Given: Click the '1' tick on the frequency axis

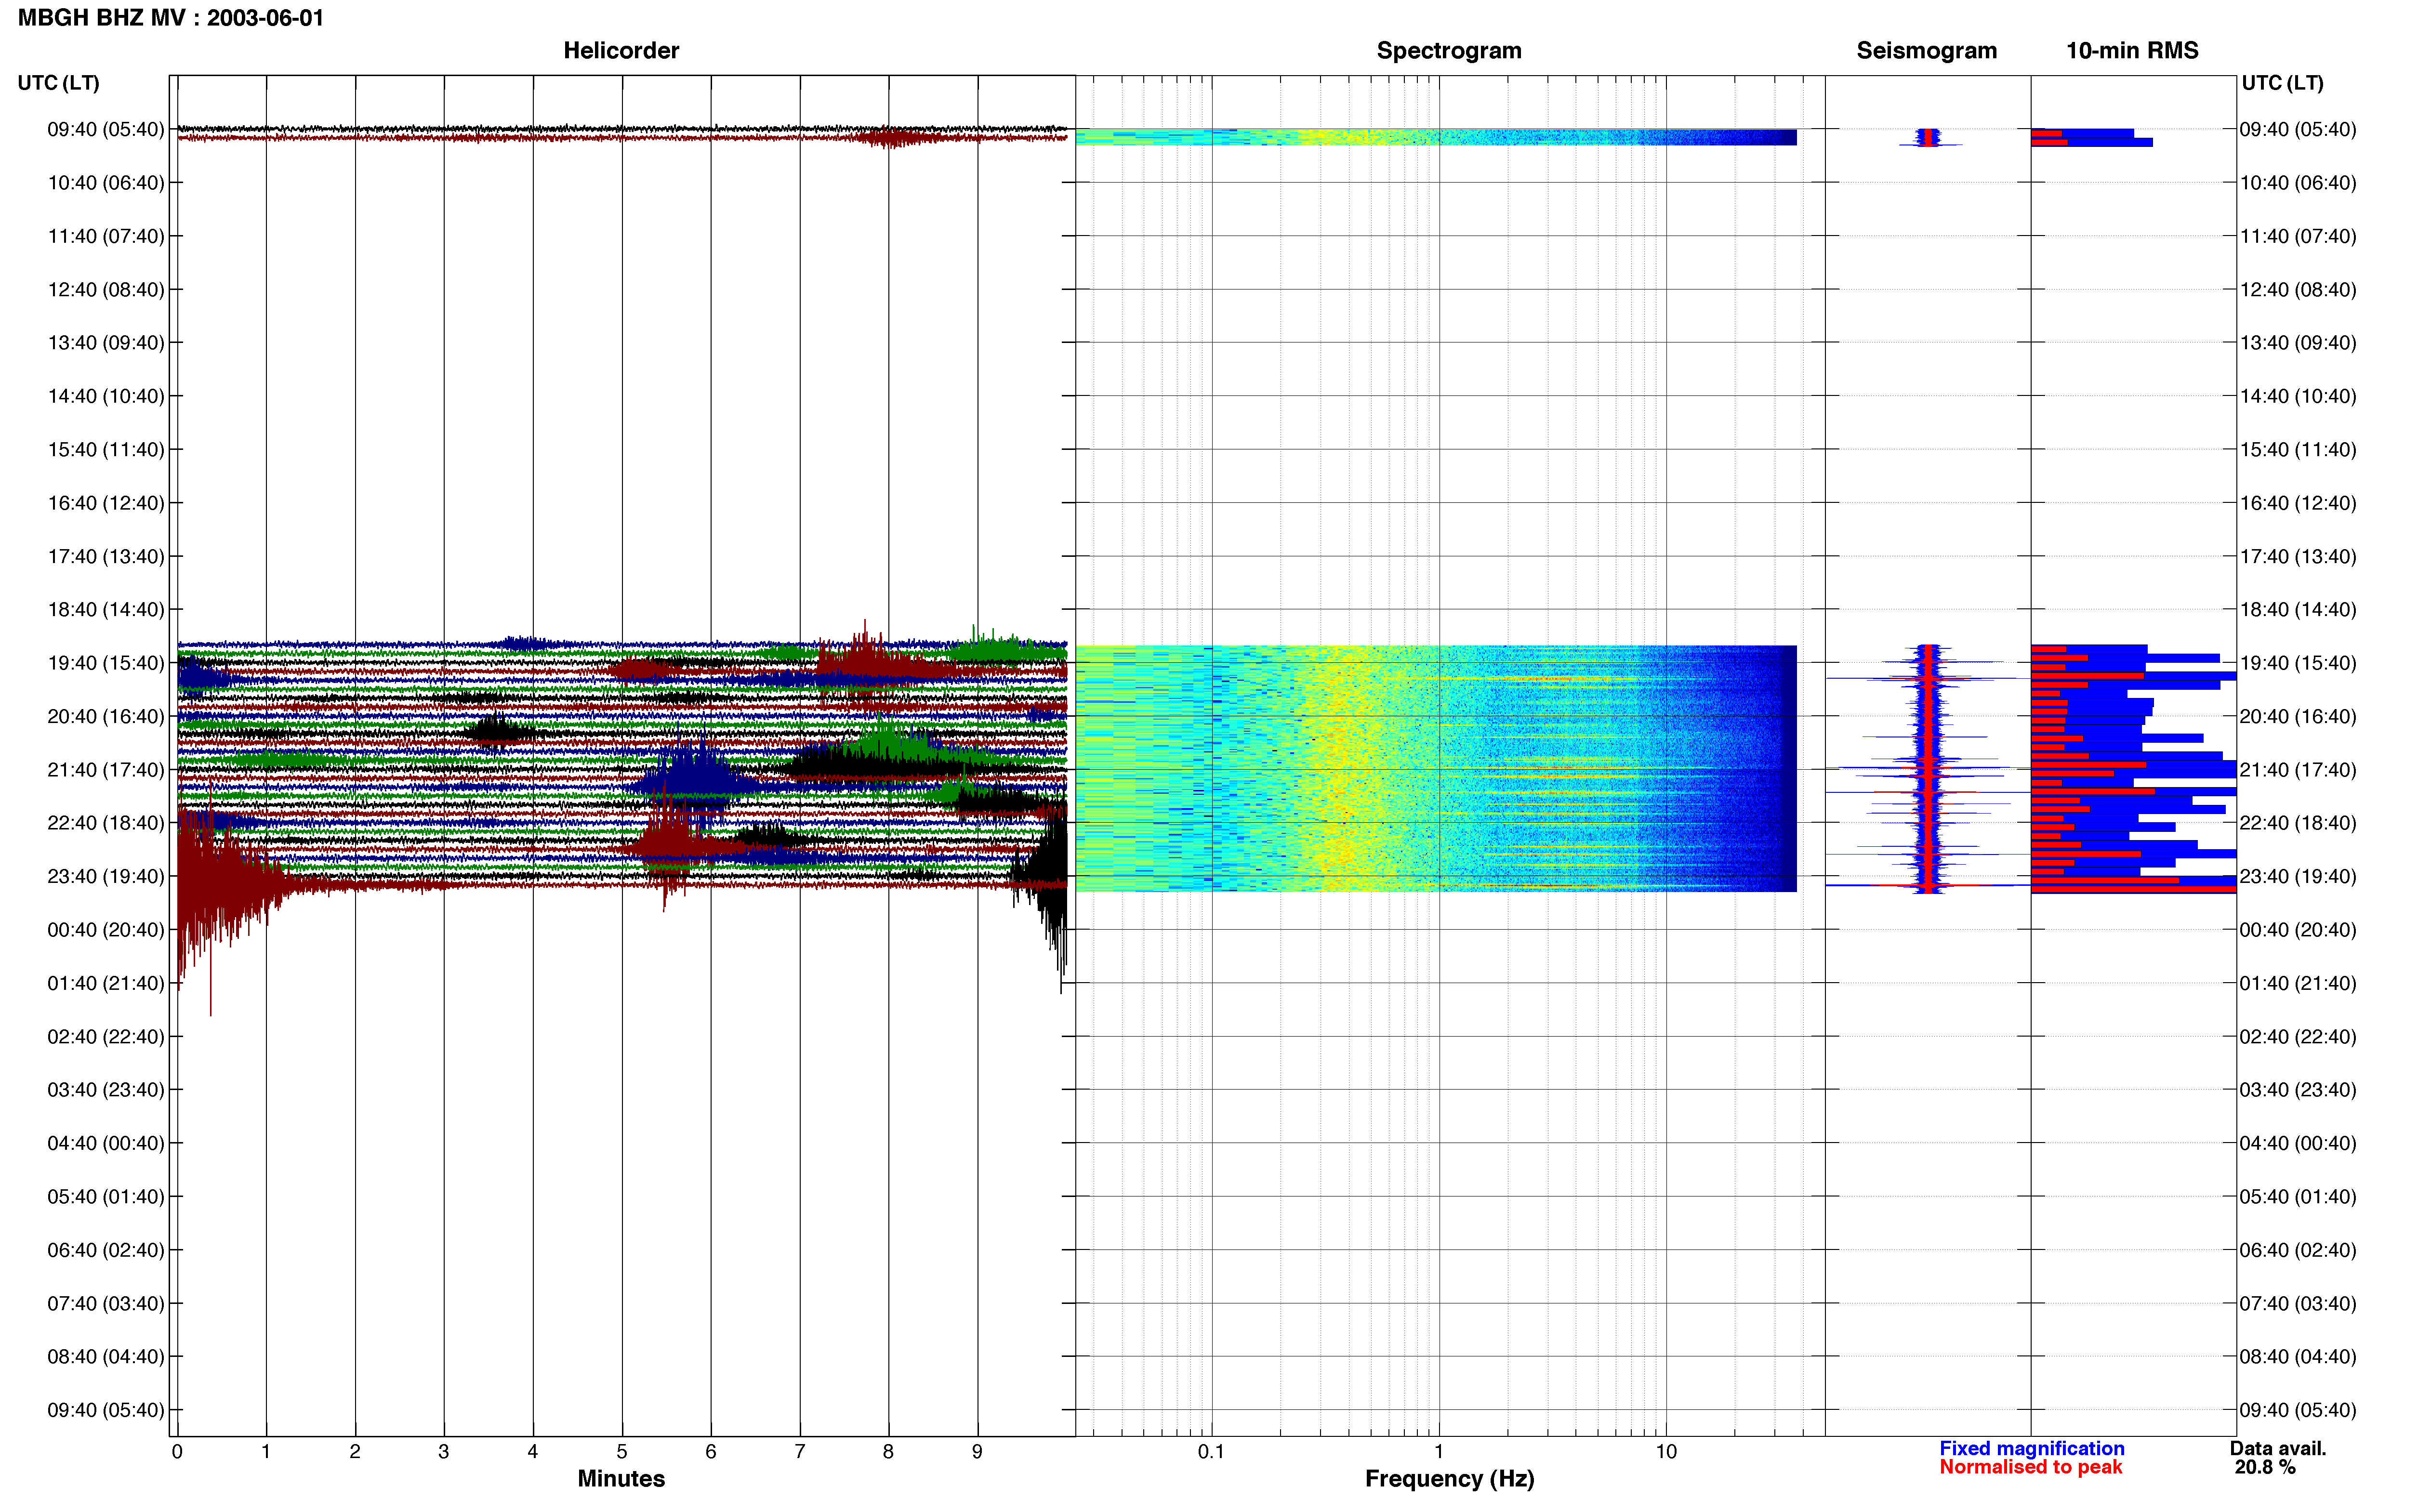Looking at the screenshot, I should pyautogui.click(x=1439, y=1451).
